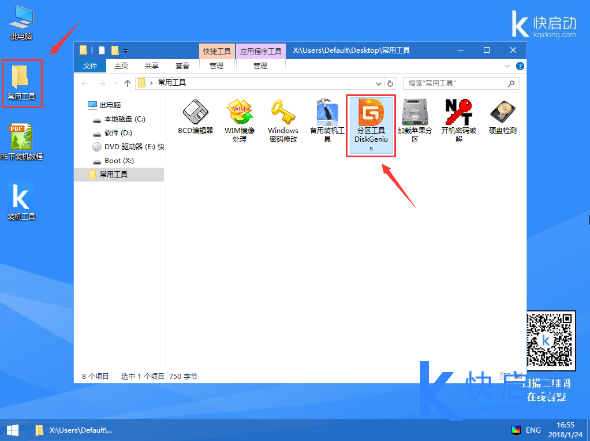The width and height of the screenshot is (590, 441).
Task: Open 软件 (D:) drive in navigation pane
Action: coord(113,133)
